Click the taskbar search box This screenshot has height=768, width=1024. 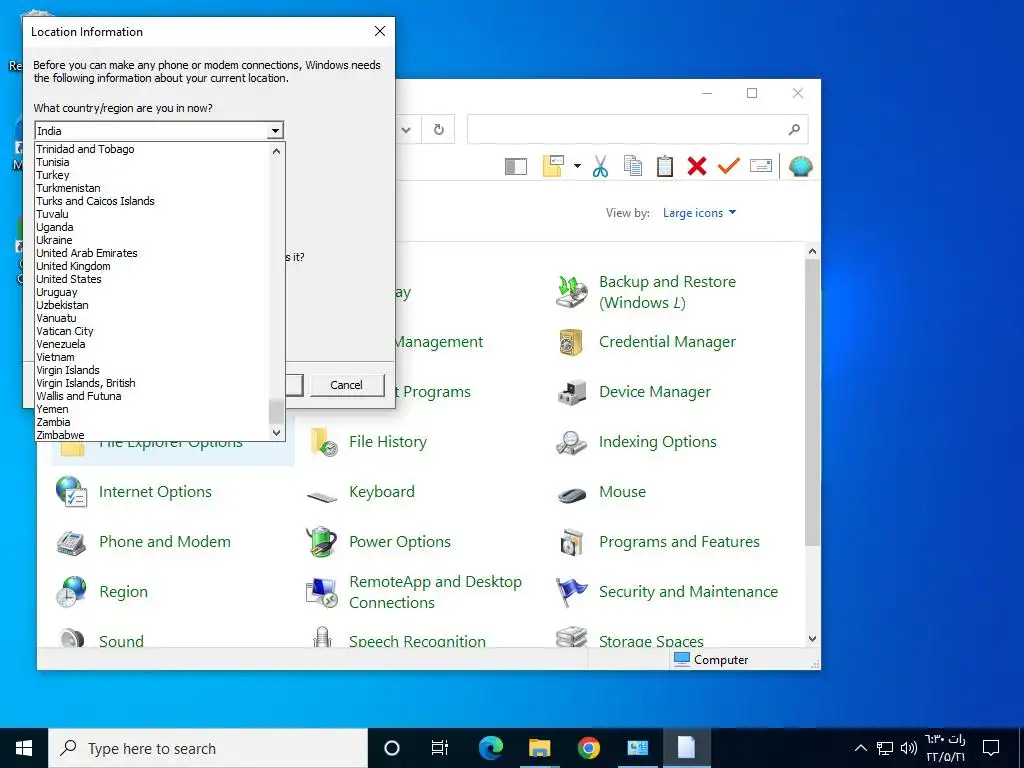(208, 748)
